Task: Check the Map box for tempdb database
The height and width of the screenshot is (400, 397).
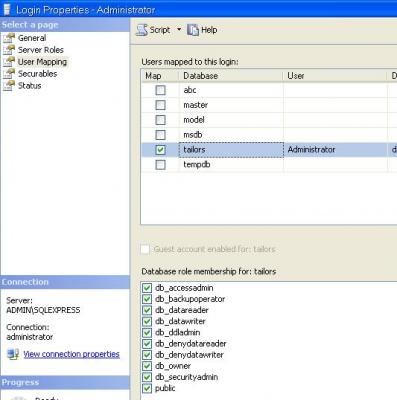Action: tap(160, 165)
